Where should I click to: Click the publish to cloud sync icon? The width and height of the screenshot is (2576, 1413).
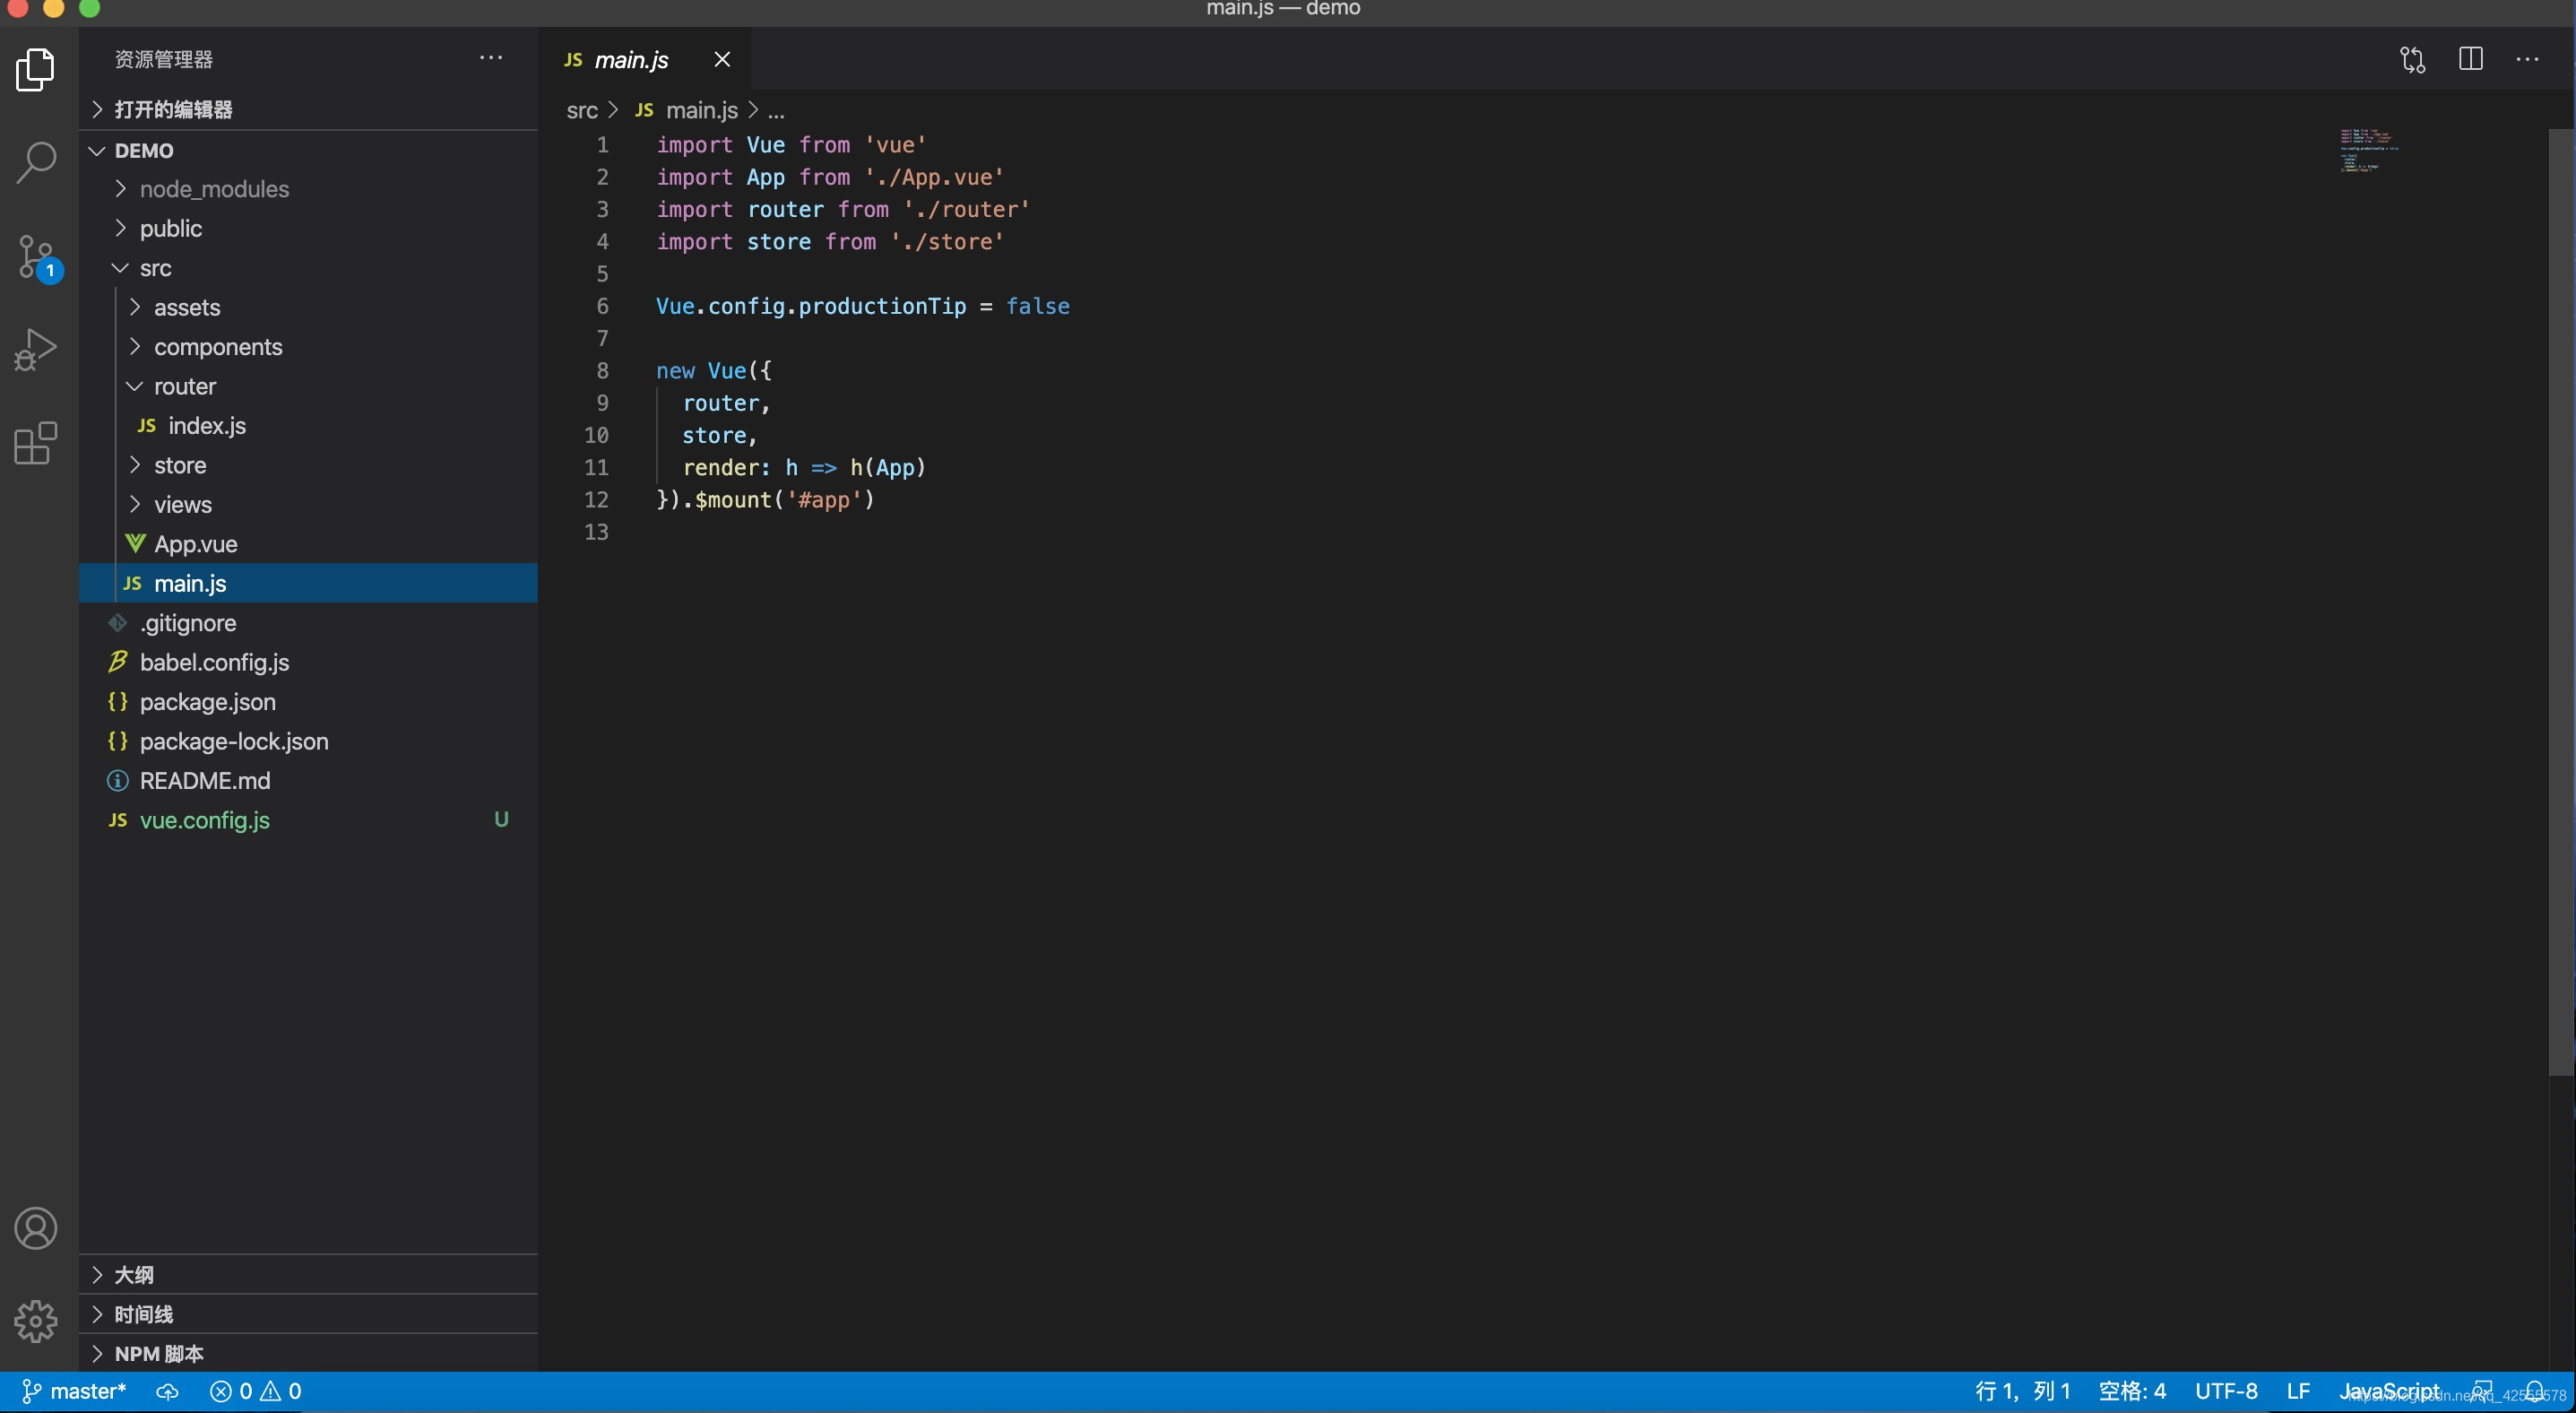point(167,1391)
